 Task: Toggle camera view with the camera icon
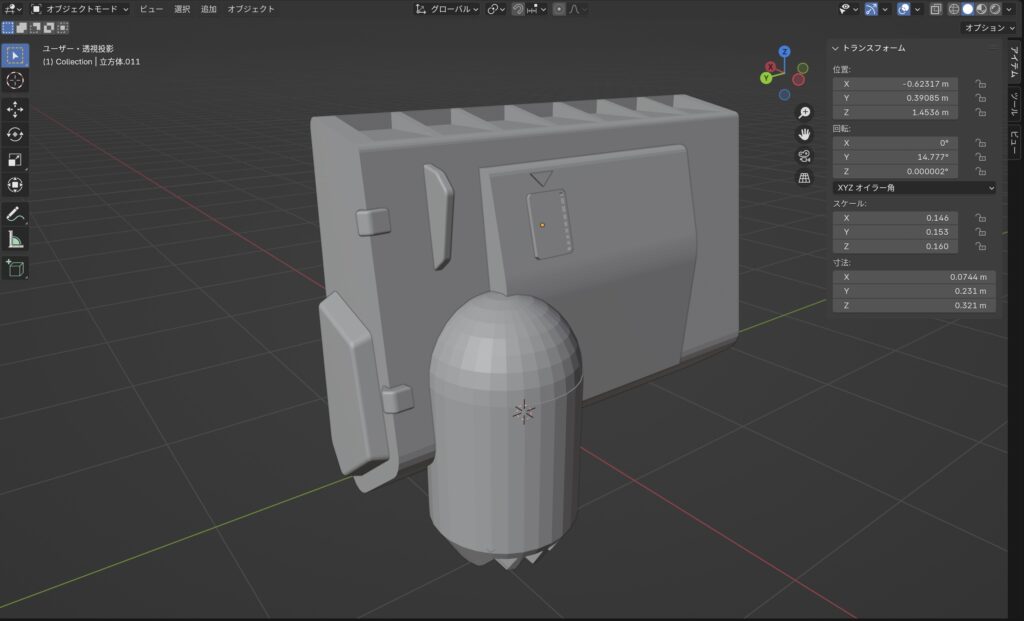pos(804,156)
